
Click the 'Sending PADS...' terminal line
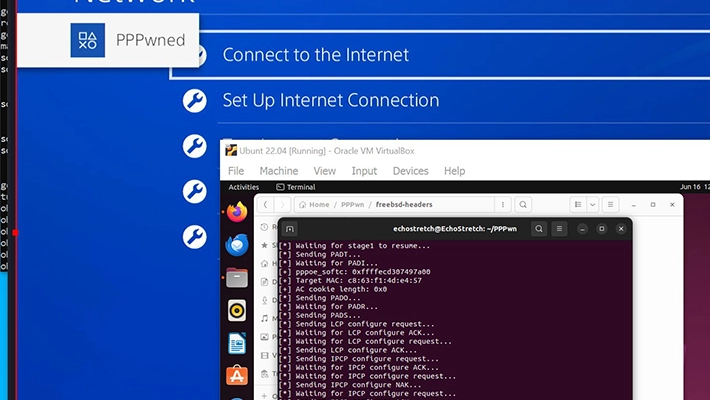pos(320,315)
